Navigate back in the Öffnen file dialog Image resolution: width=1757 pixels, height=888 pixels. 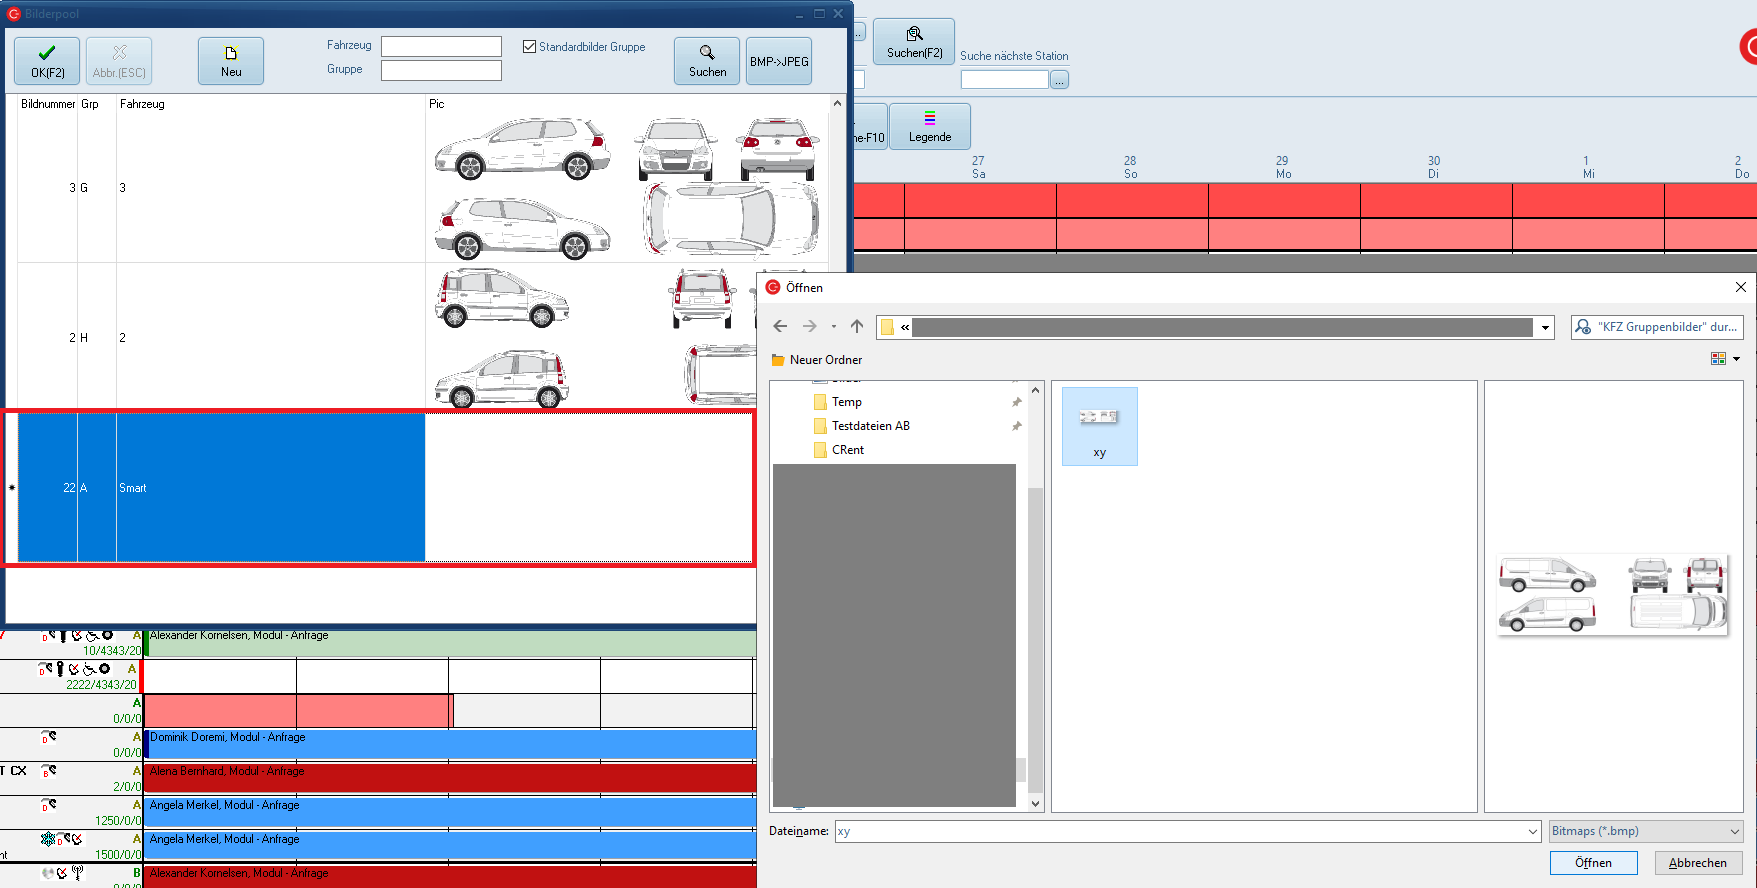pyautogui.click(x=780, y=326)
